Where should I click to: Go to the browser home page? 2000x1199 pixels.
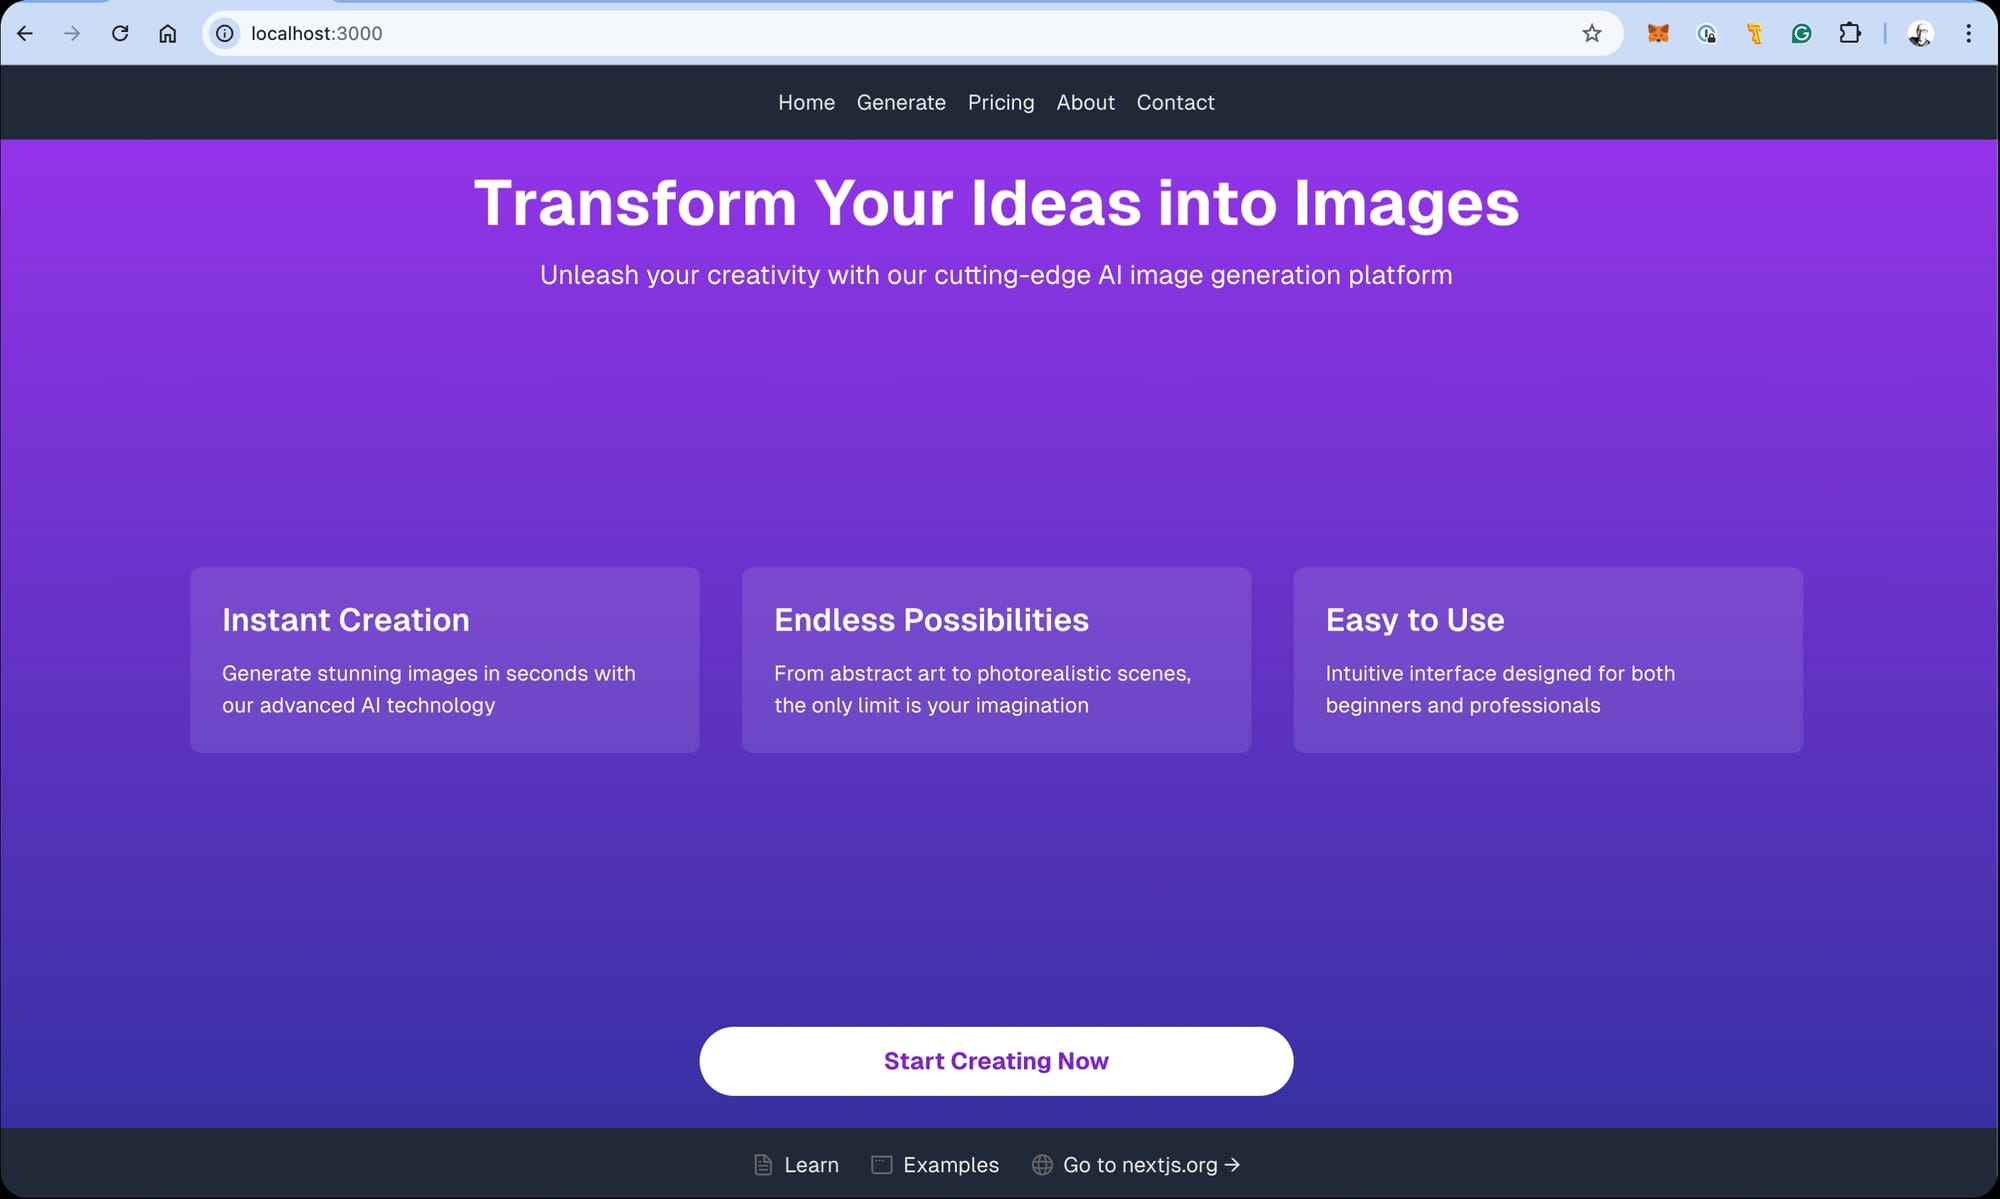[168, 34]
